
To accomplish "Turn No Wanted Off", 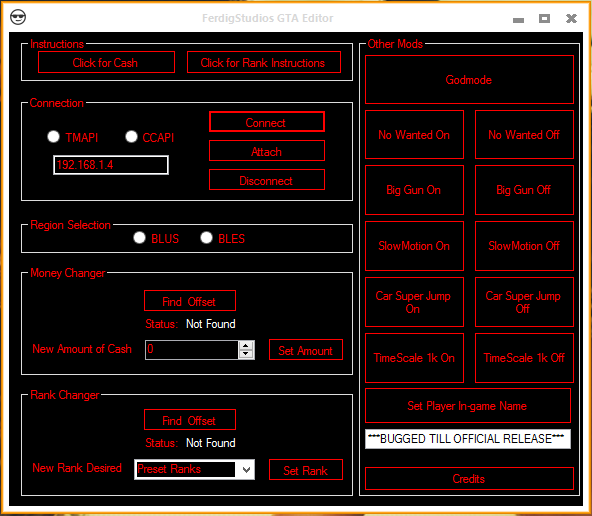I will (524, 135).
